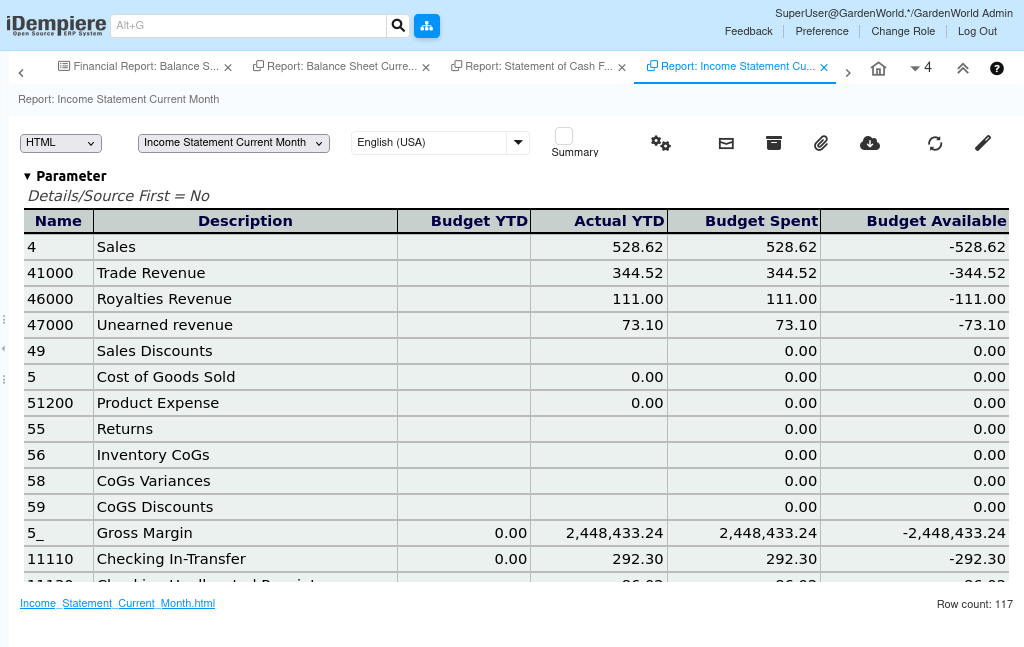Click Details/Source First = No parameter text
The image size is (1024, 647).
[118, 196]
